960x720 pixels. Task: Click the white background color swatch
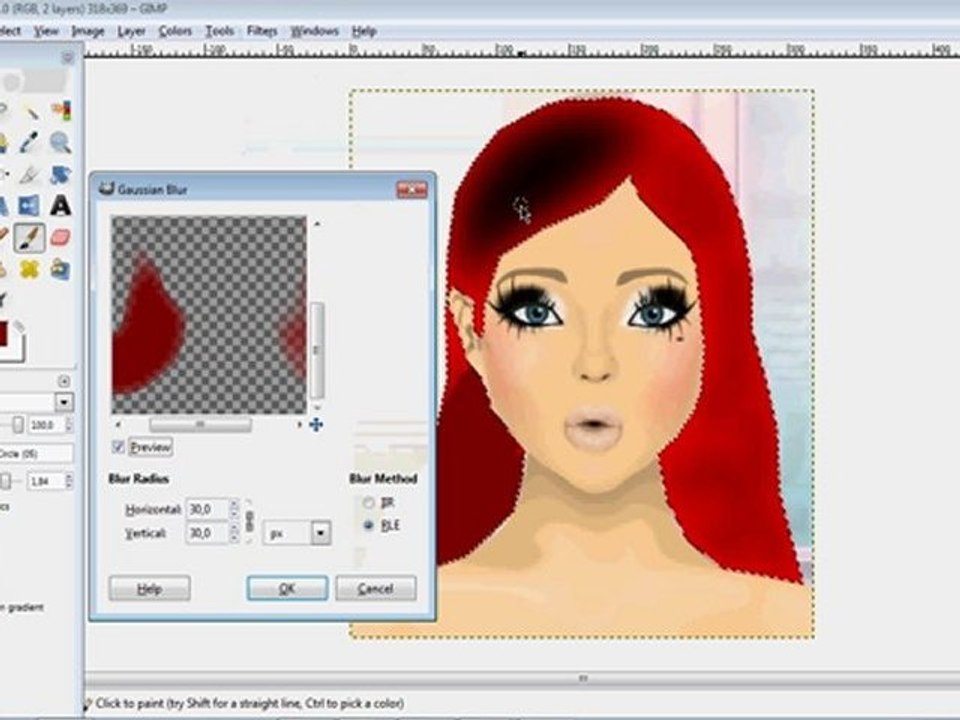[x=17, y=352]
